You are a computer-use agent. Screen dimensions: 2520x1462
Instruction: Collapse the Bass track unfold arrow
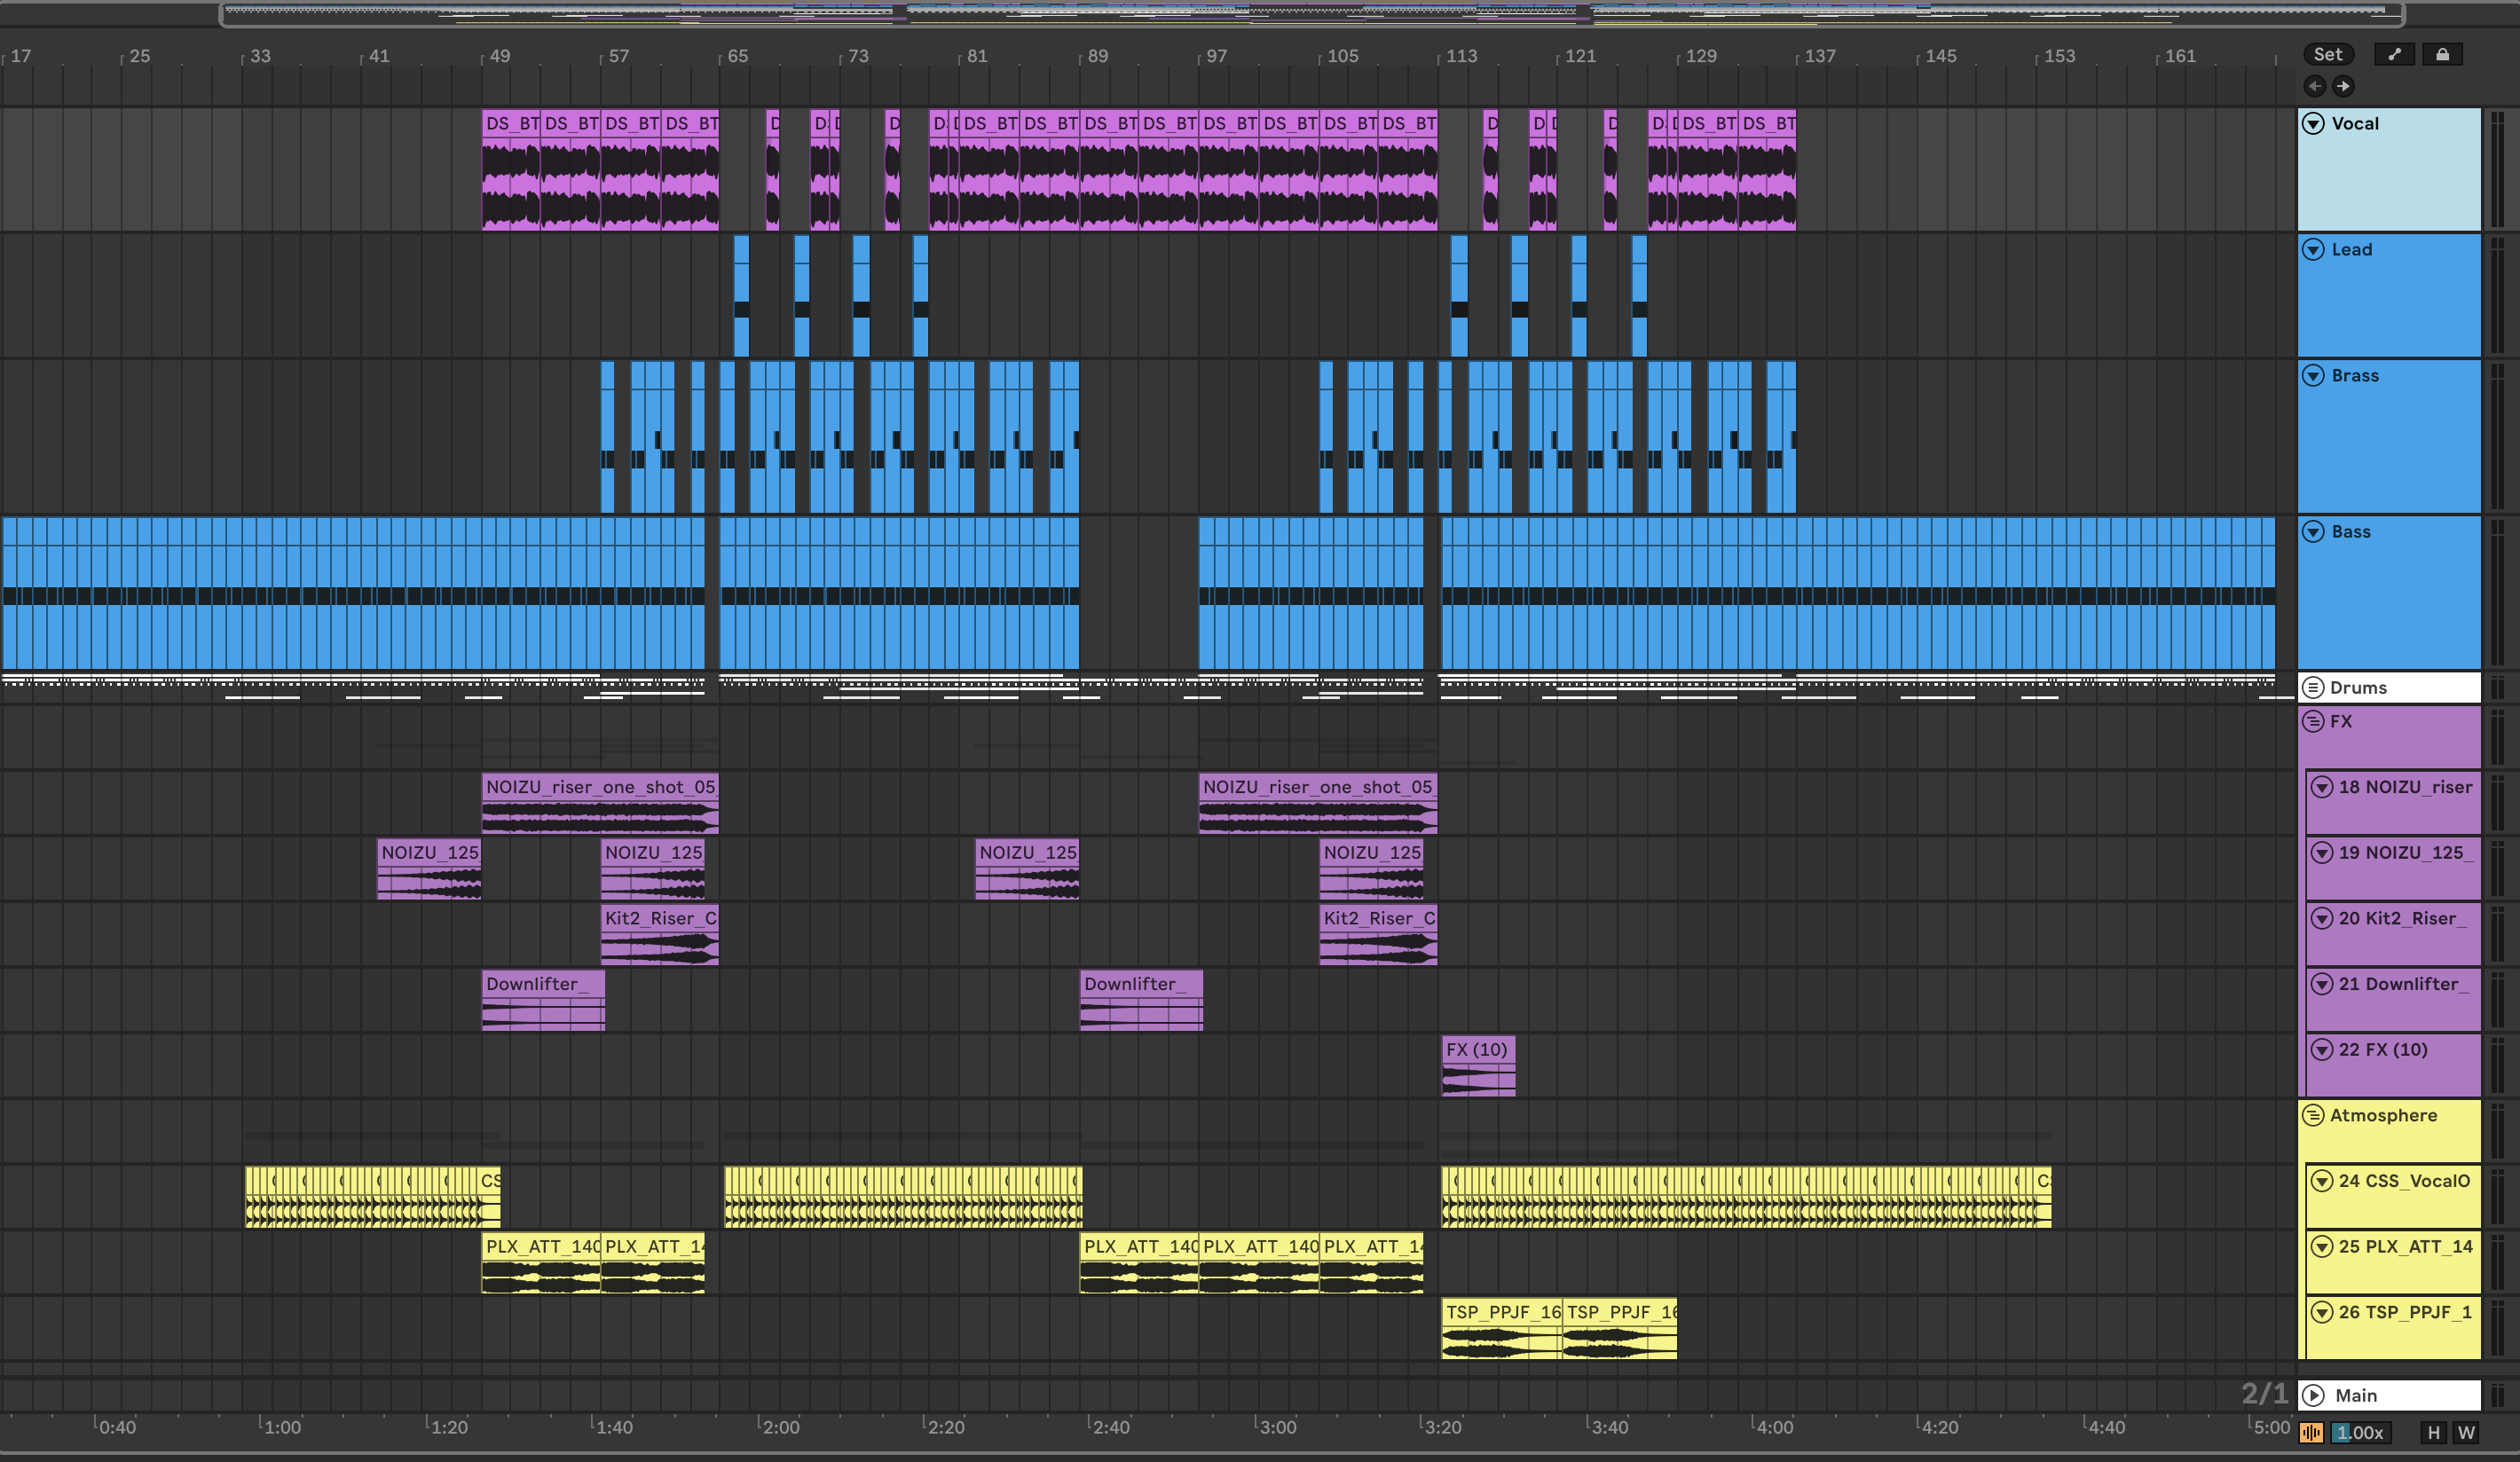point(2313,532)
